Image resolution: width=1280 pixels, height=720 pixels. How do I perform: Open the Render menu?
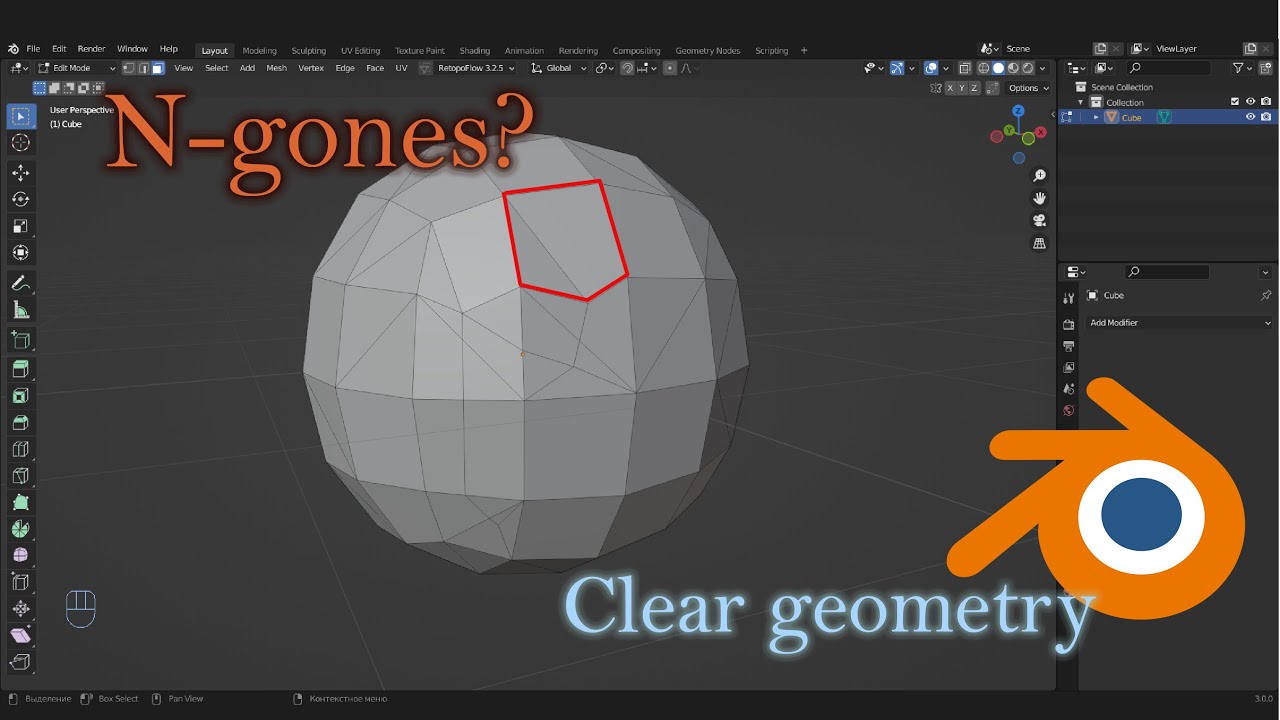pyautogui.click(x=91, y=48)
